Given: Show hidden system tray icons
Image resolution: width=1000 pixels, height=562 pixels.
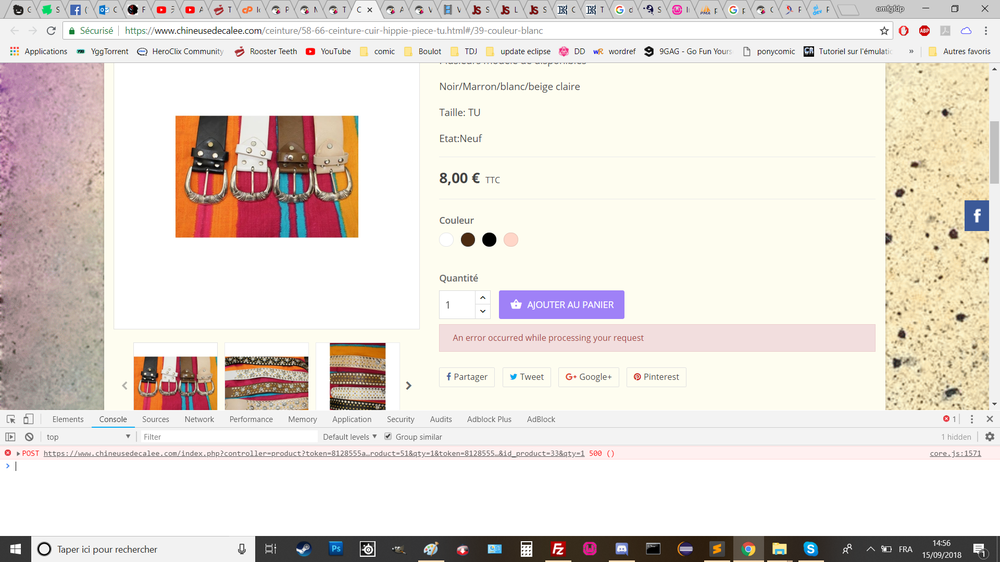Looking at the screenshot, I should click(870, 549).
